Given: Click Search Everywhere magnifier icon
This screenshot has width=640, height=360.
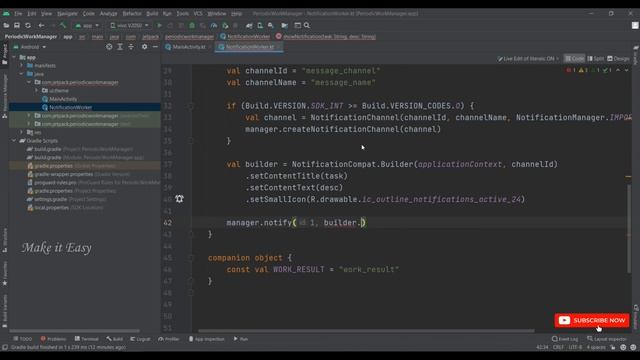Looking at the screenshot, I should tap(307, 25).
